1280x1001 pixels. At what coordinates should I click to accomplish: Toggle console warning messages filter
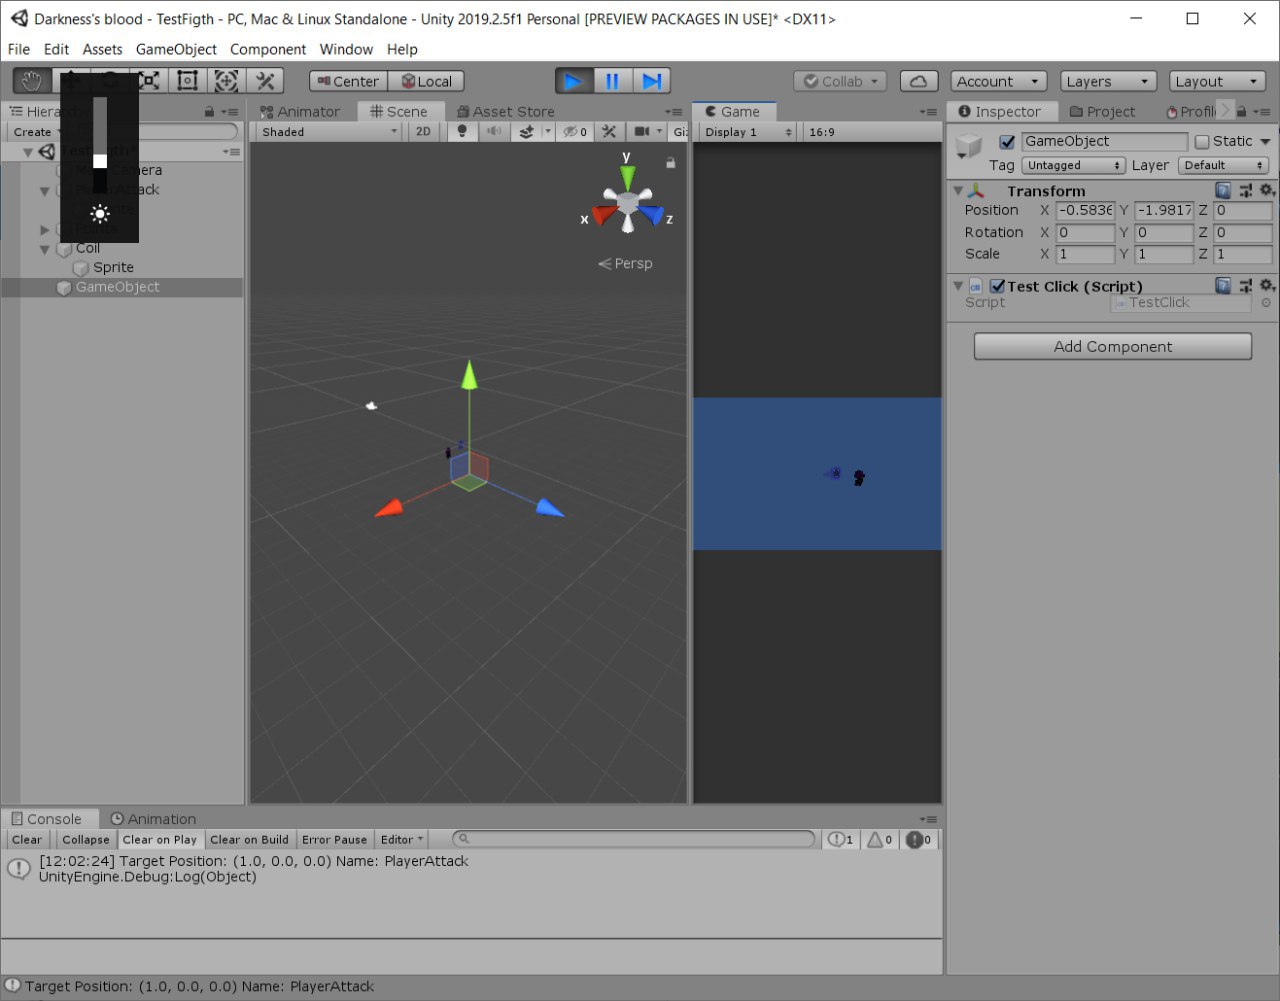pyautogui.click(x=879, y=840)
